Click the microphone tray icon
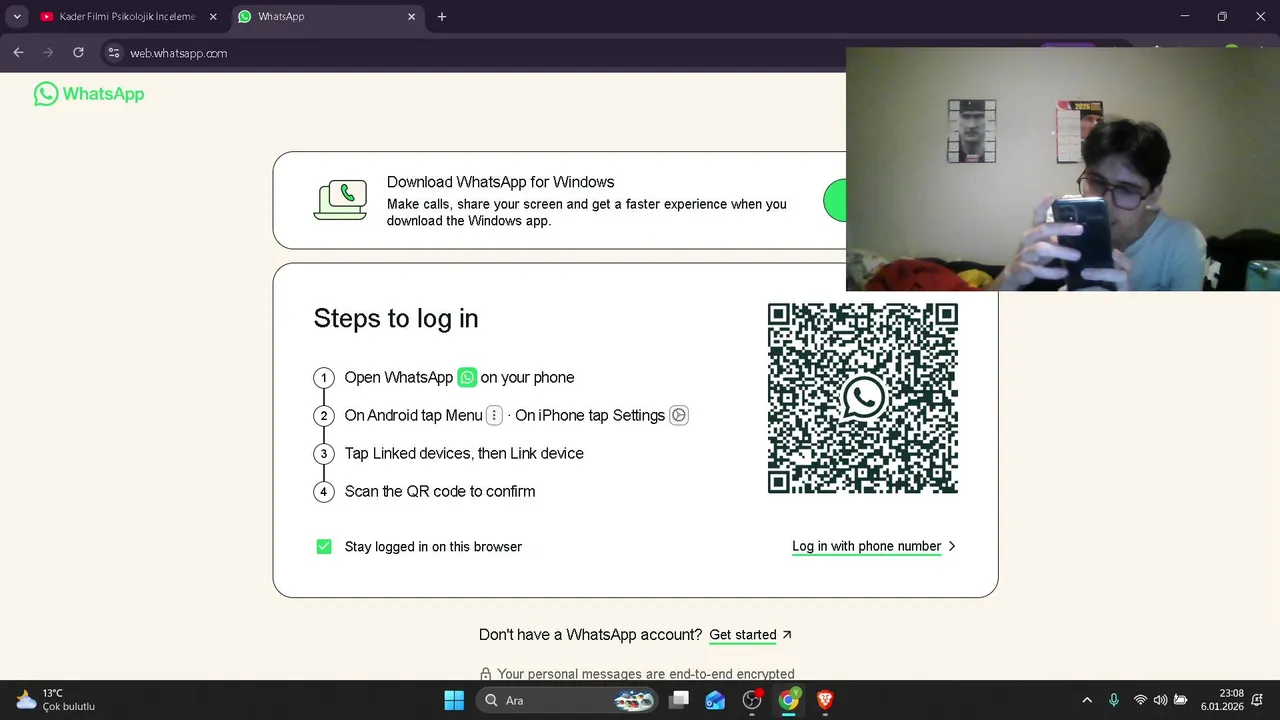1280x720 pixels. (1114, 700)
